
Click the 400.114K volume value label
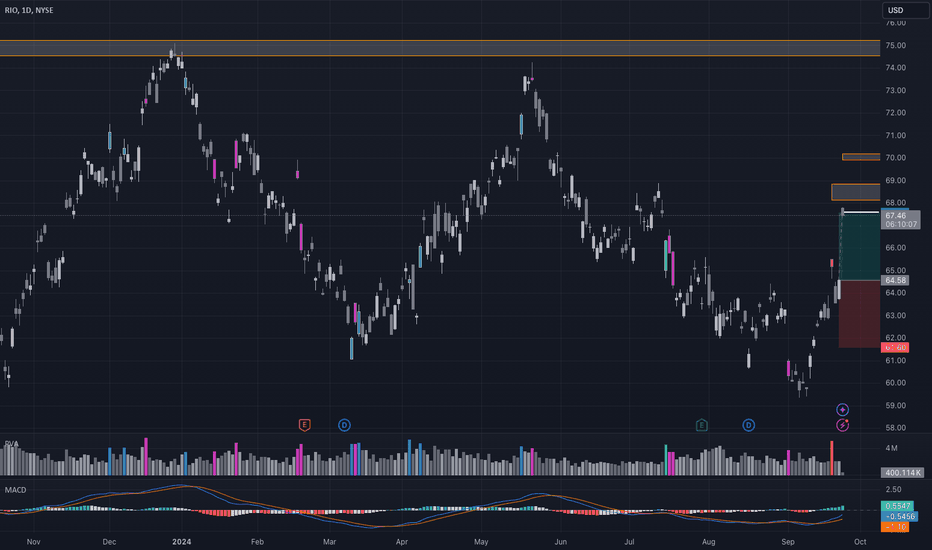click(x=902, y=473)
